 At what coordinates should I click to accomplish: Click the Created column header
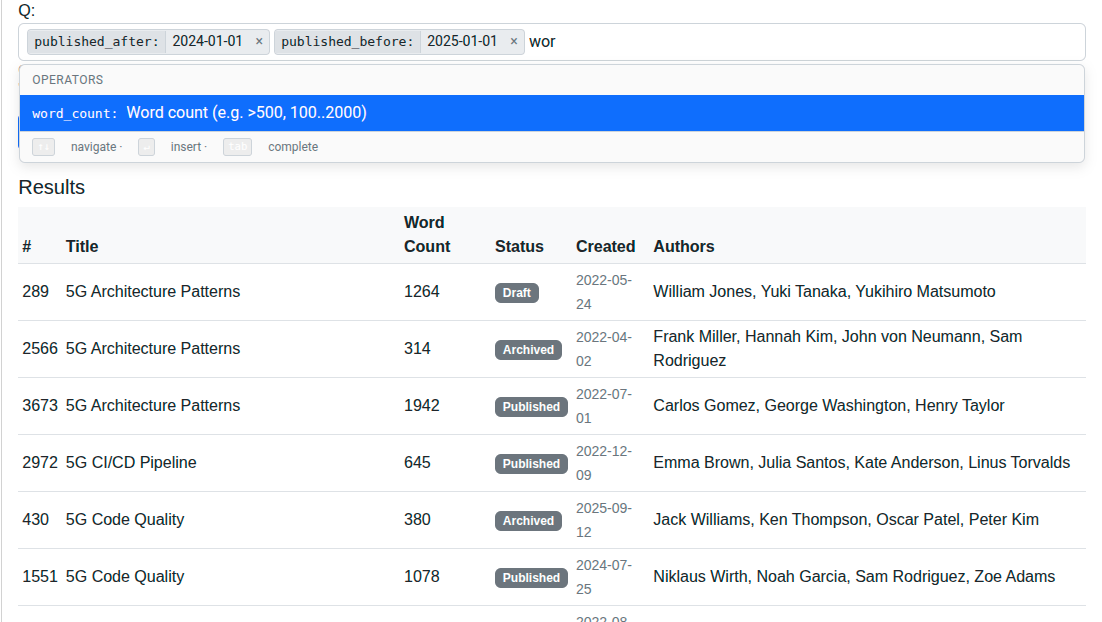click(x=606, y=247)
